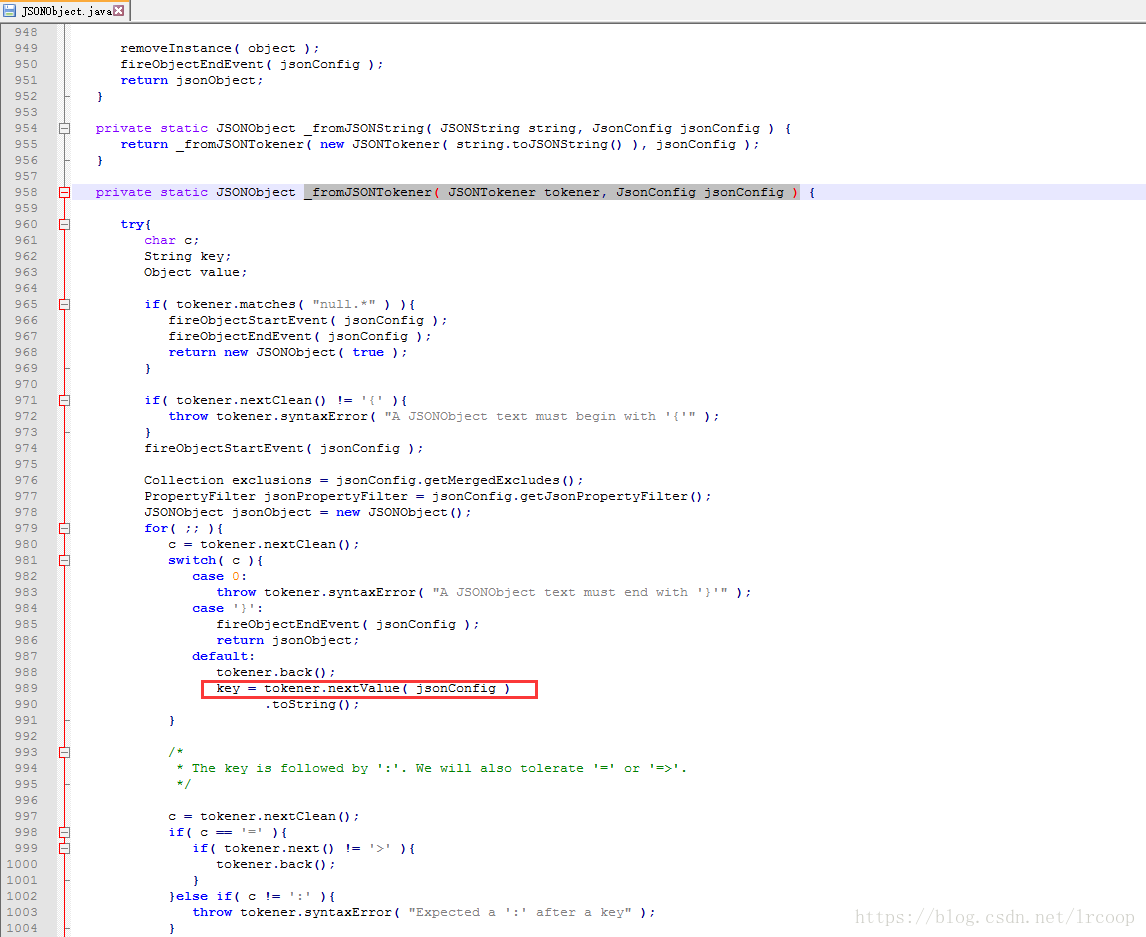
Task: Click 'fireObjectStartEvent' on line 974
Action: [224, 449]
